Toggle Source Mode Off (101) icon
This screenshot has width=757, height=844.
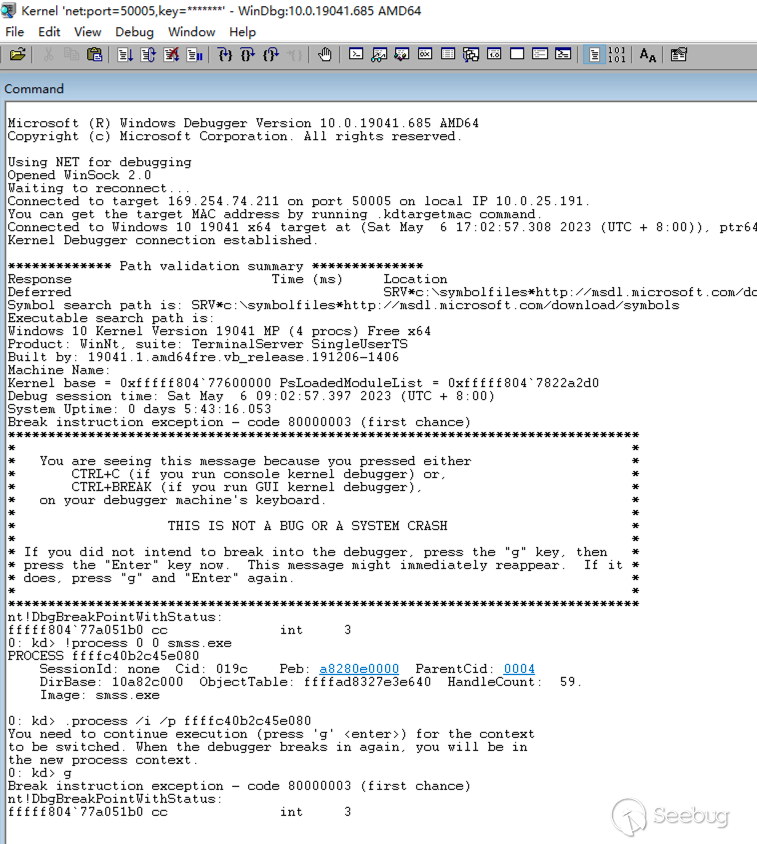click(x=616, y=54)
